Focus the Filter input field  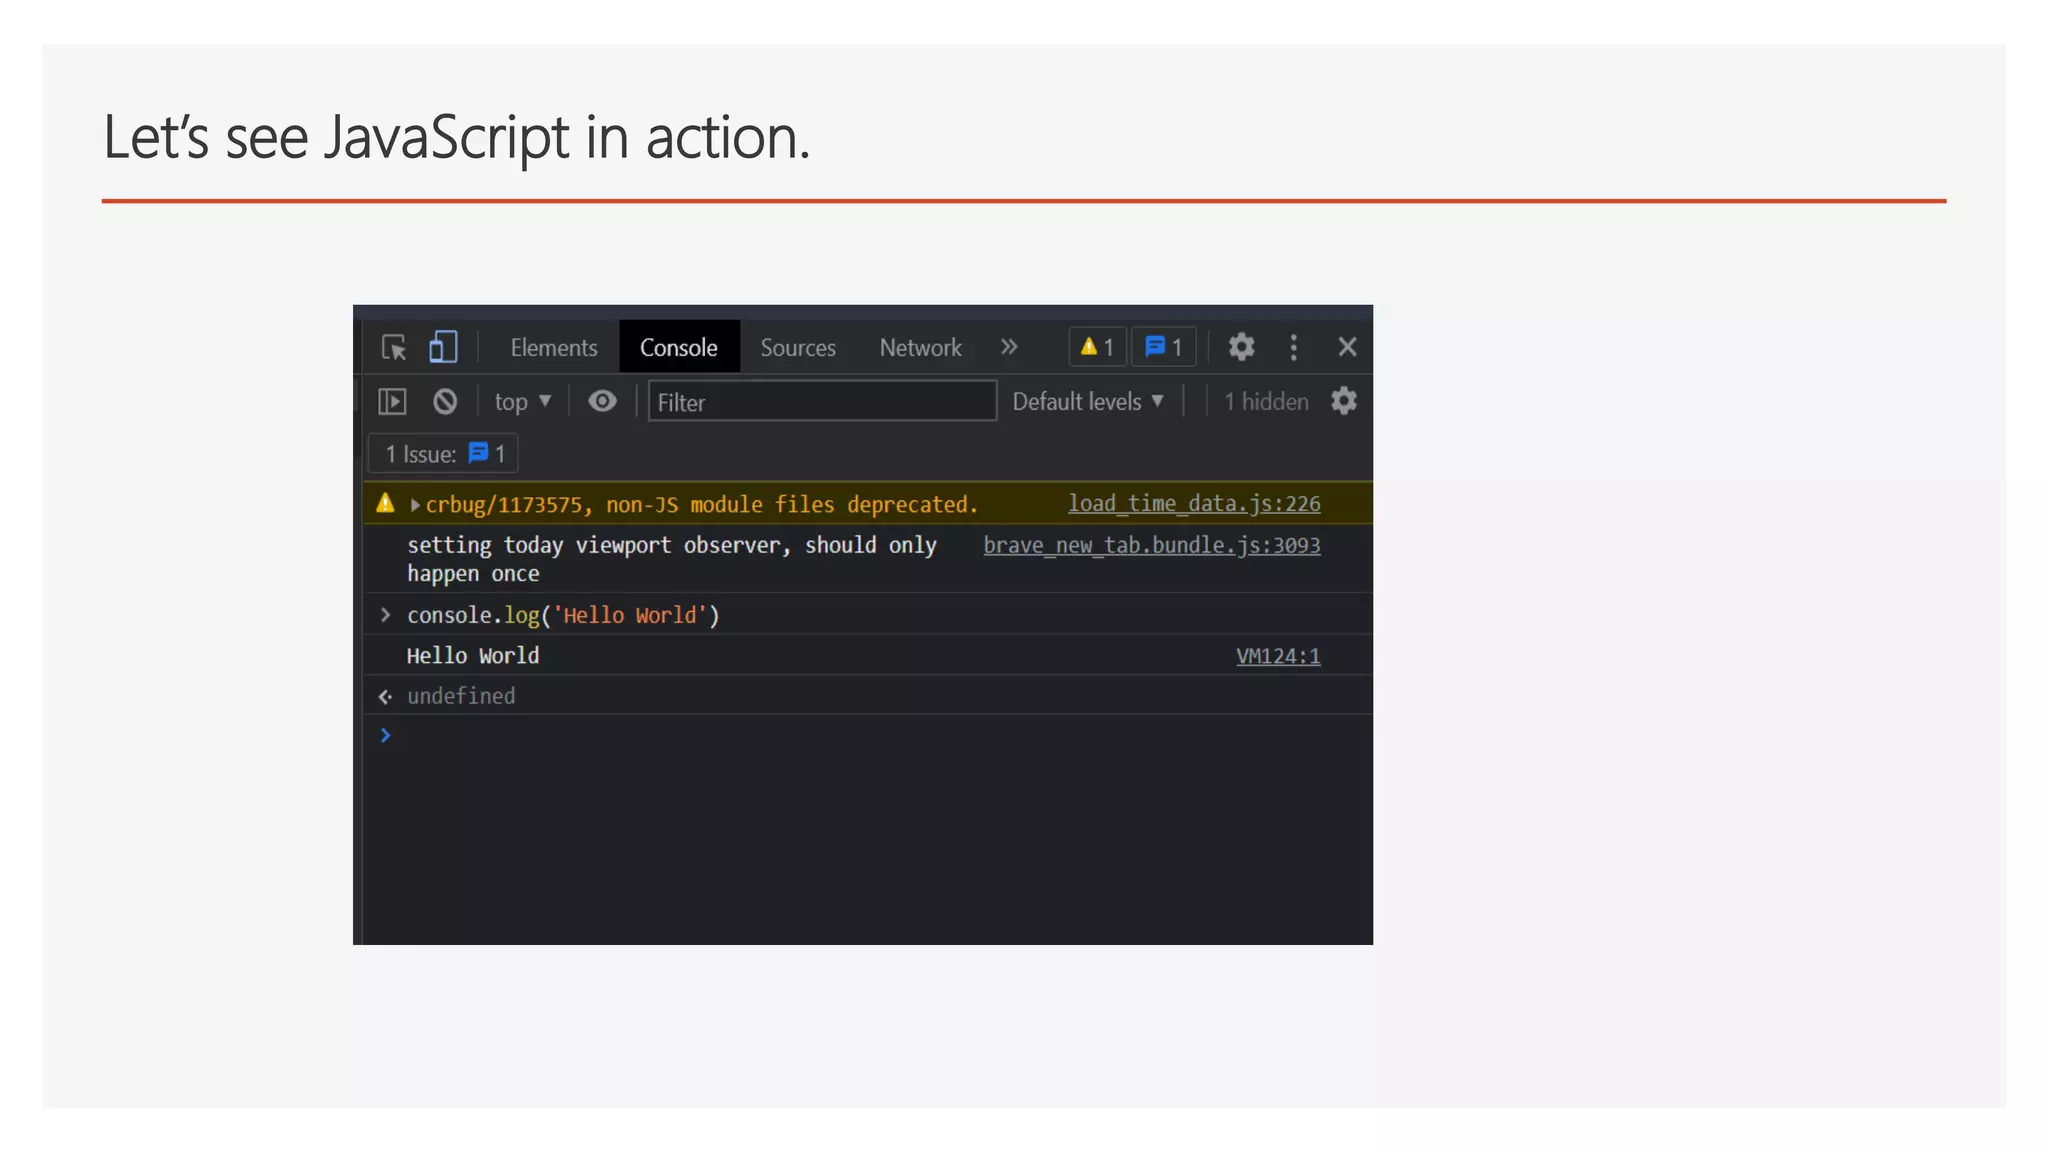pyautogui.click(x=822, y=401)
